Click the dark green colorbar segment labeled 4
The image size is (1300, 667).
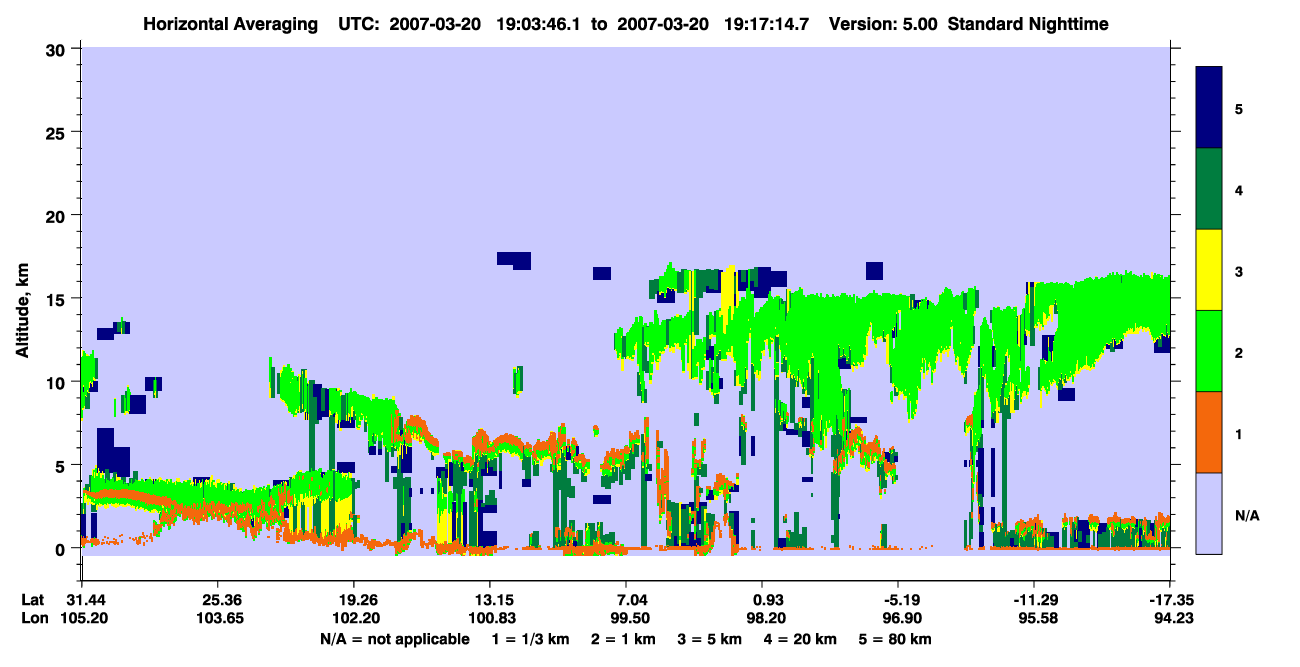1209,189
